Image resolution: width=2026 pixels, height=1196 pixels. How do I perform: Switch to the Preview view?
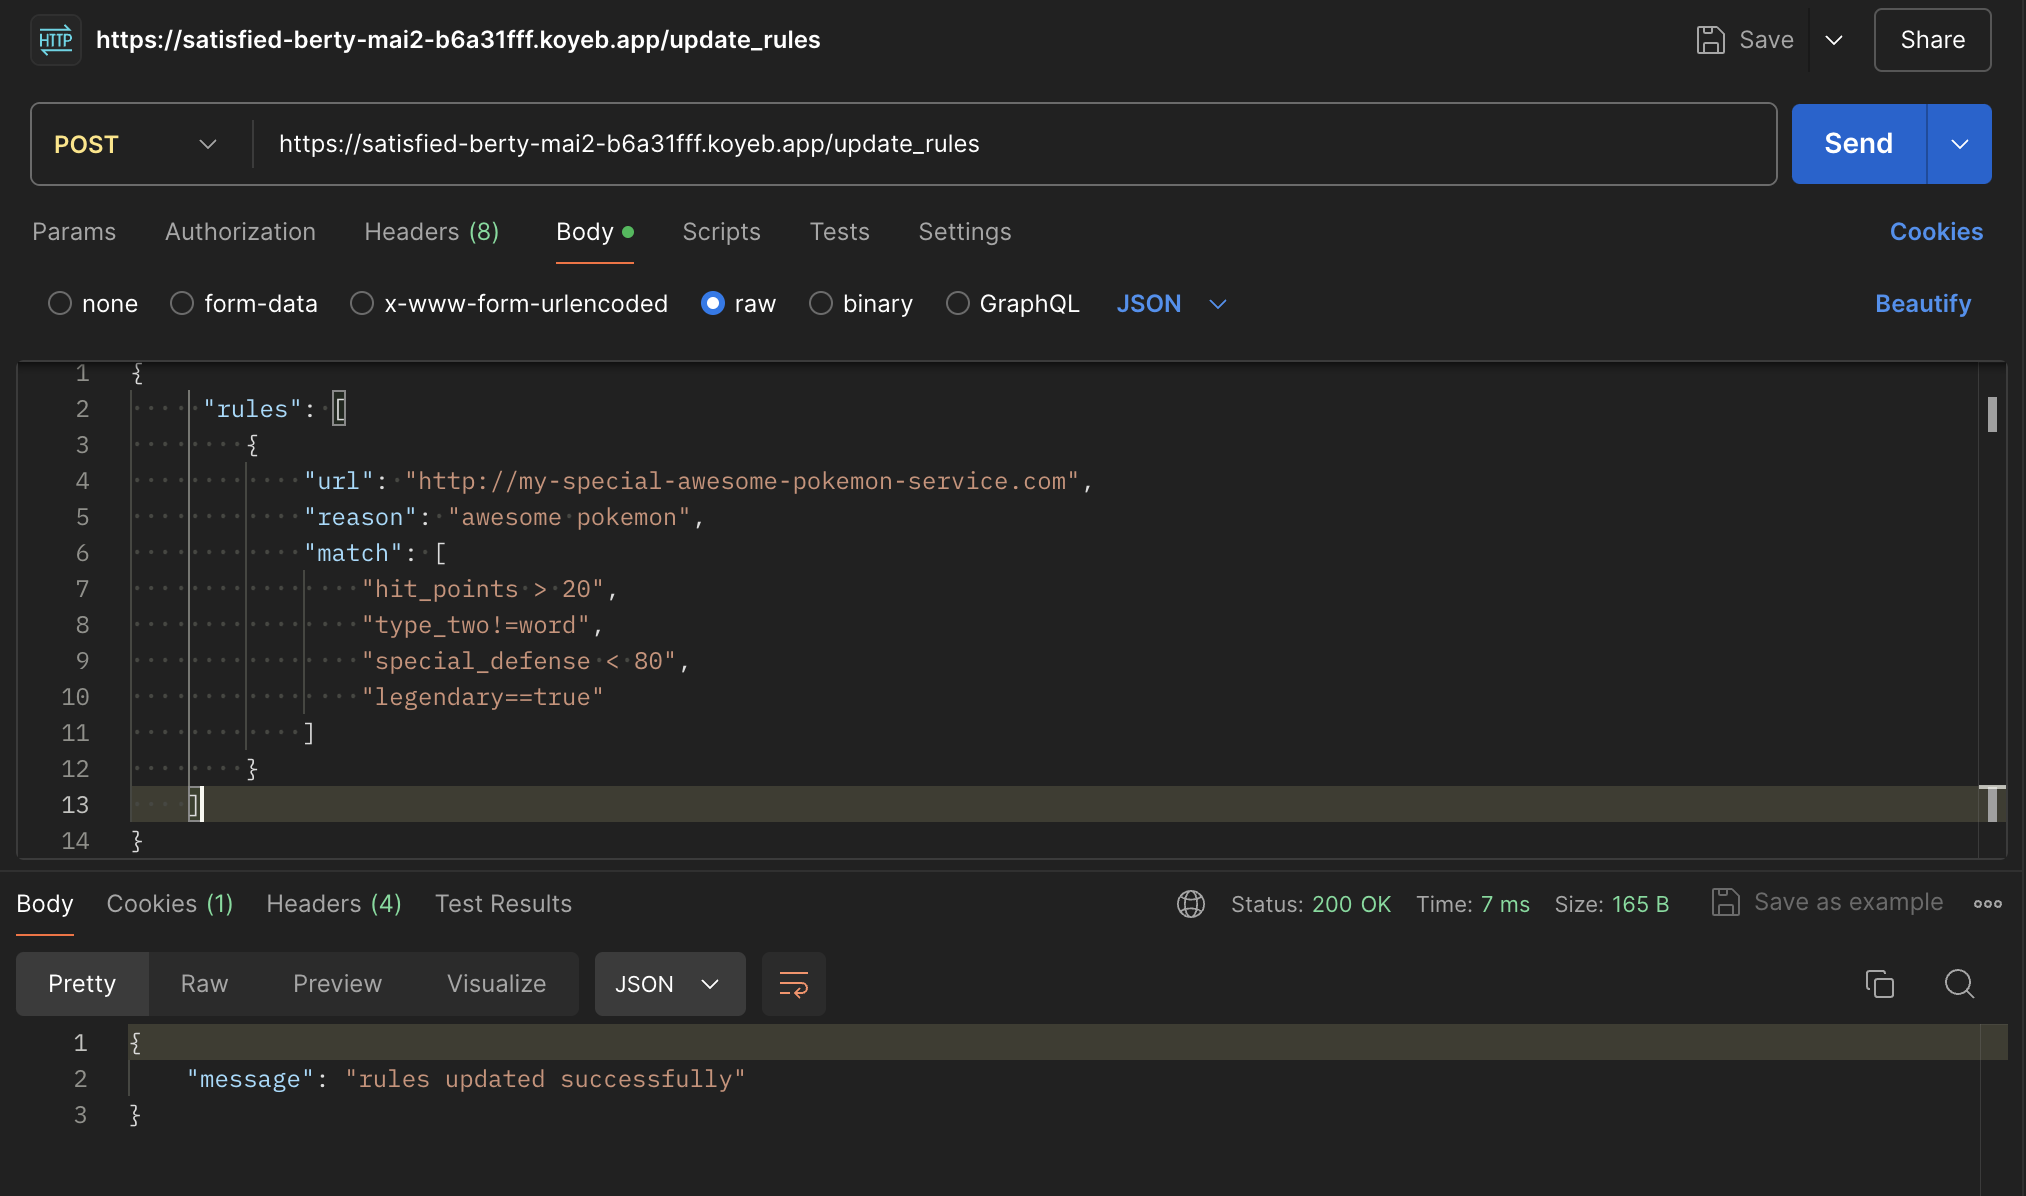[337, 984]
